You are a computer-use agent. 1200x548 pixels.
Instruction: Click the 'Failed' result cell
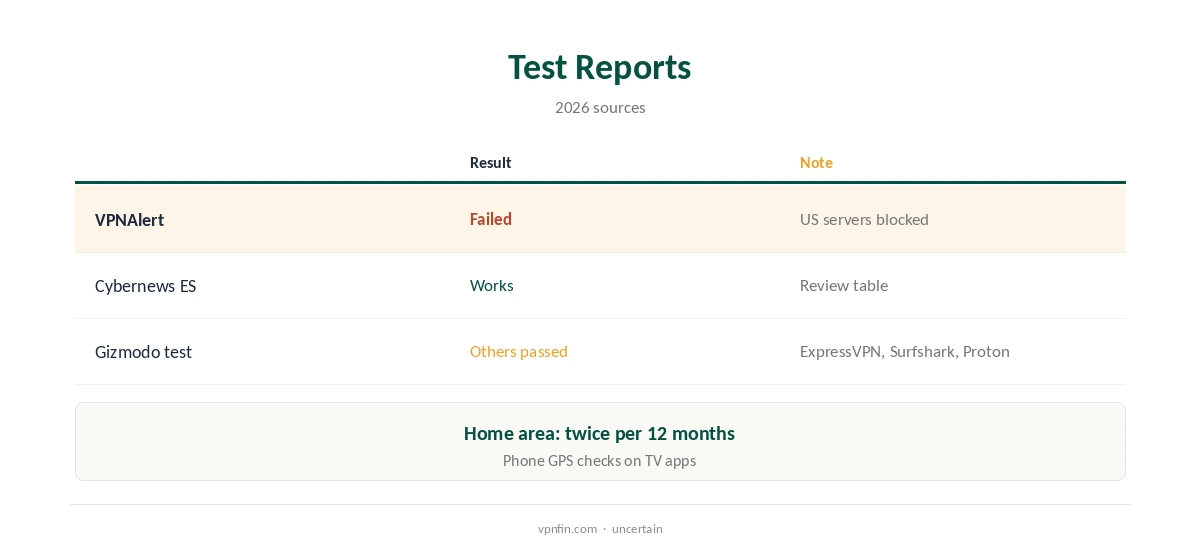click(491, 219)
